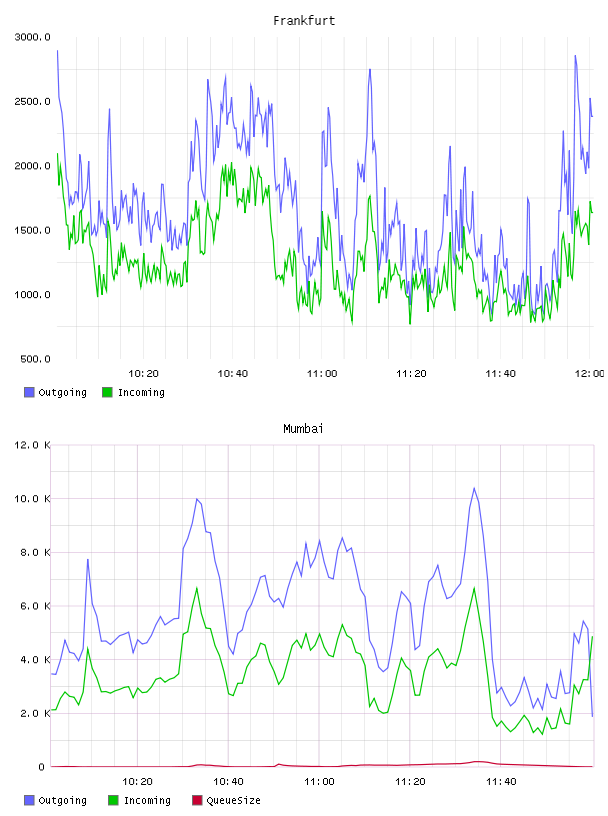Click the 0 y-axis label on Mumbai
Screen dimensions: 608x816
(x=42, y=767)
